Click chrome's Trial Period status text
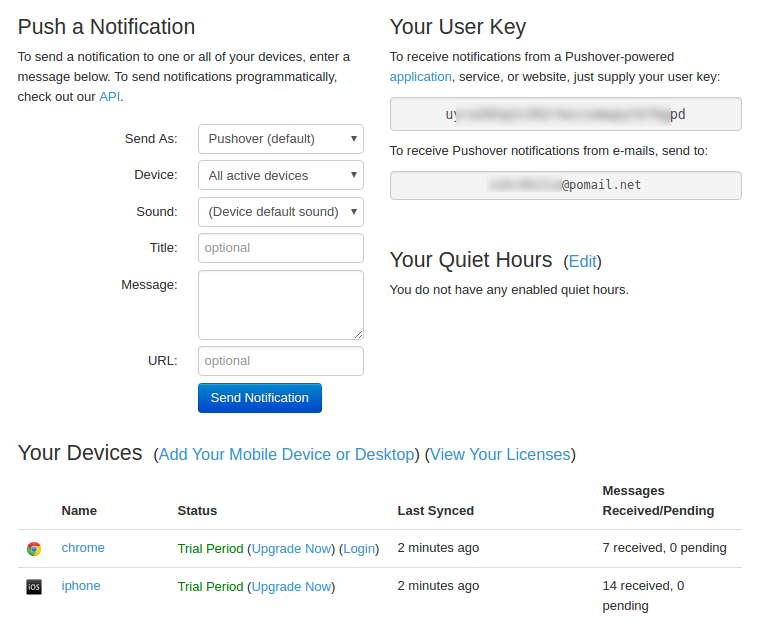Image resolution: width=761 pixels, height=626 pixels. pos(210,548)
